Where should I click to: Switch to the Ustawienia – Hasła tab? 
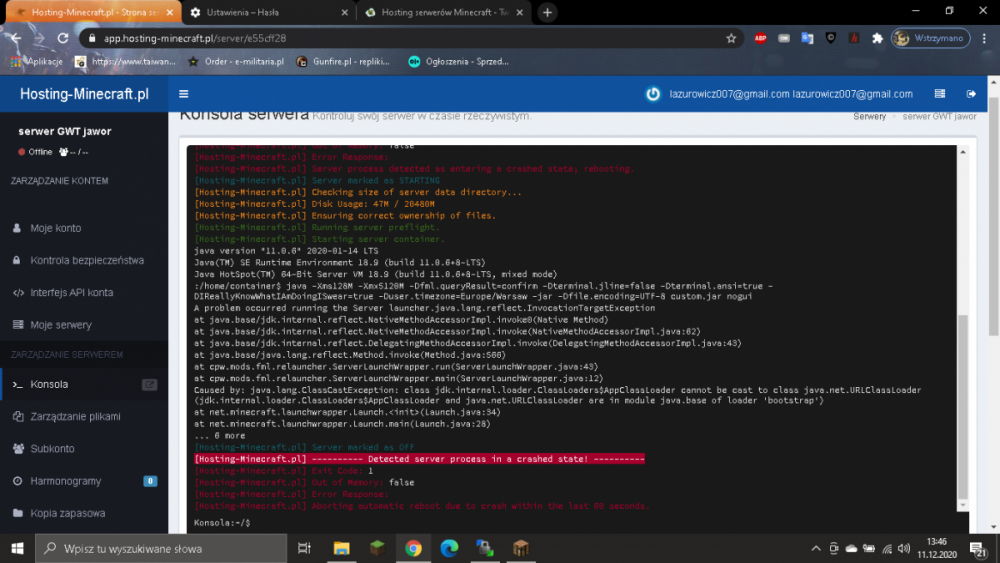[270, 12]
